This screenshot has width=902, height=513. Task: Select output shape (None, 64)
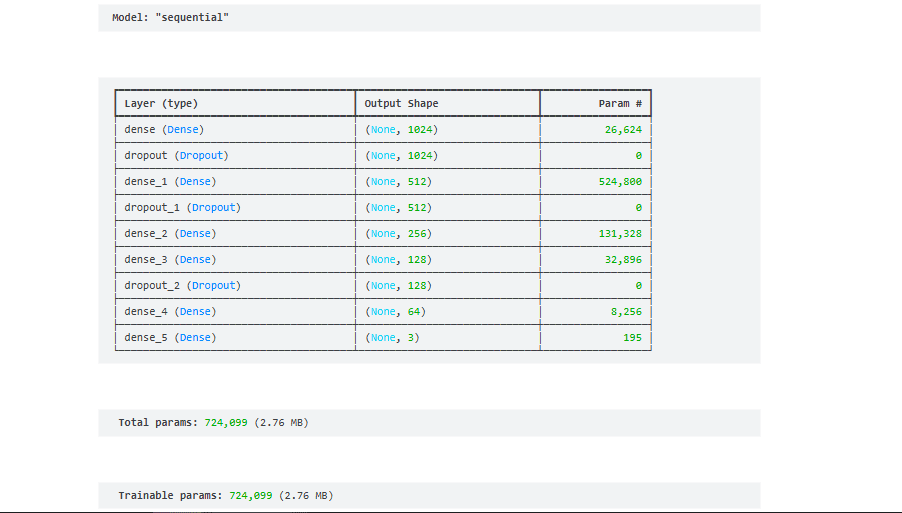pyautogui.click(x=395, y=311)
